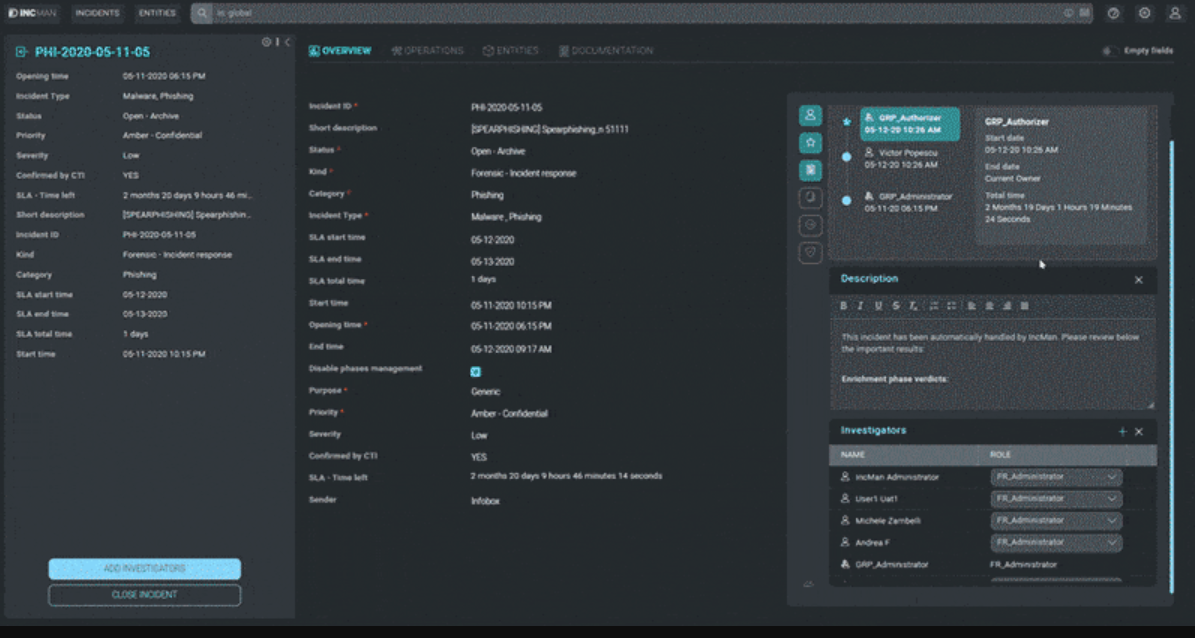Toggle italic in Description editor
Image resolution: width=1195 pixels, height=638 pixels.
(860, 306)
